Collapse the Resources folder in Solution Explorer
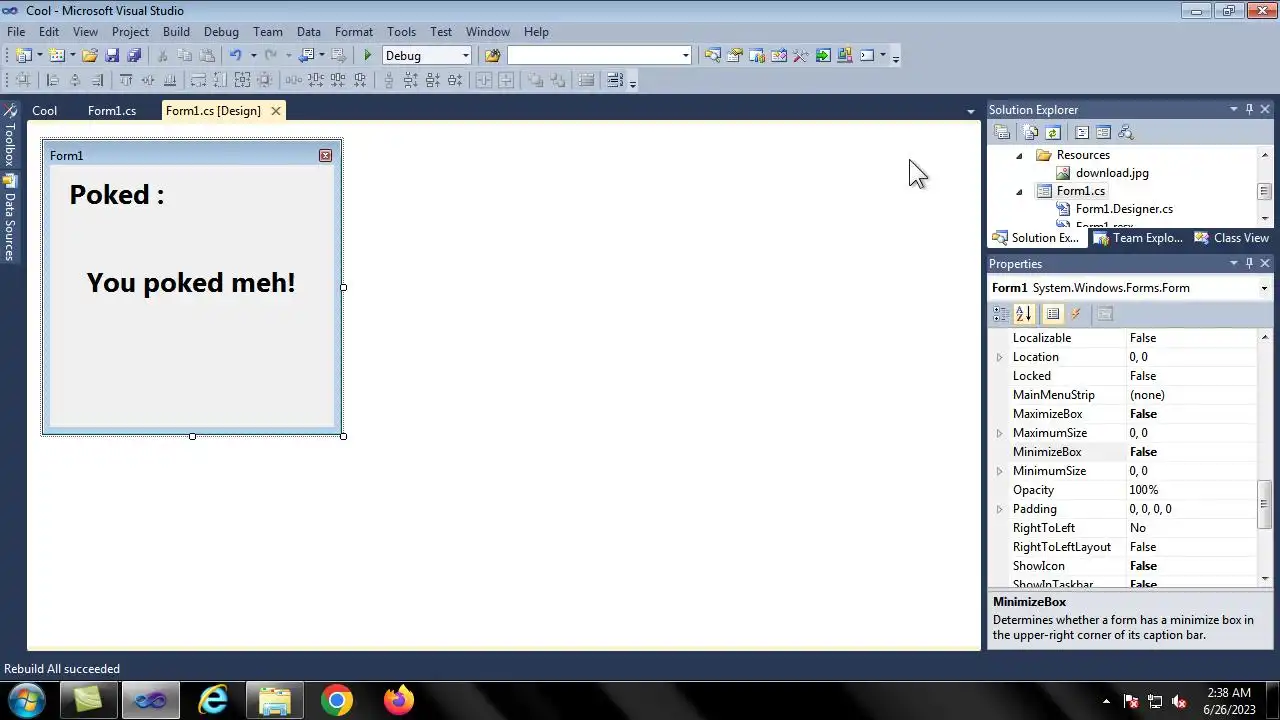Screen dimensions: 1280x720 [x=1019, y=155]
